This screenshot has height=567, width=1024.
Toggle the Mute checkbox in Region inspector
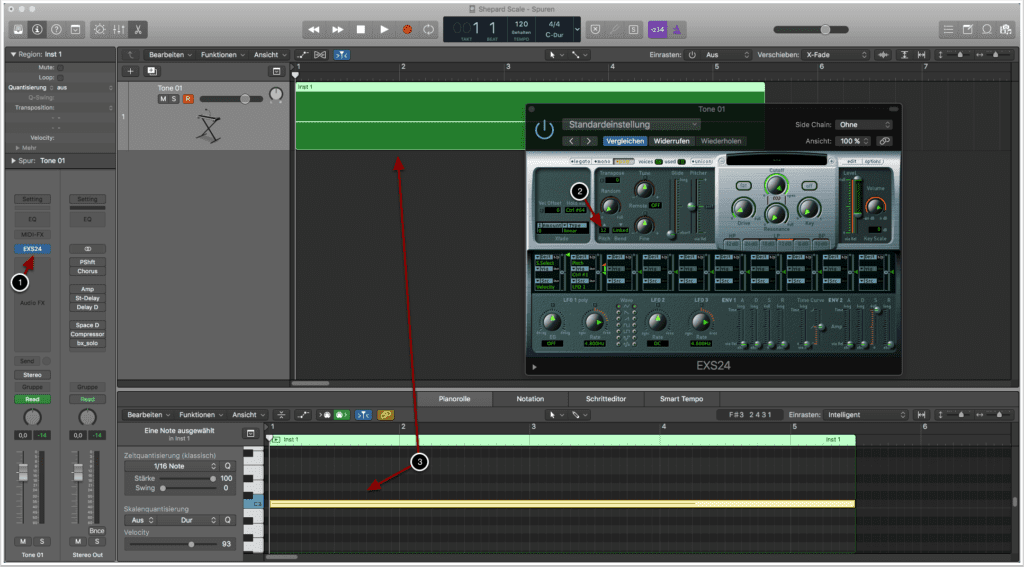click(60, 67)
